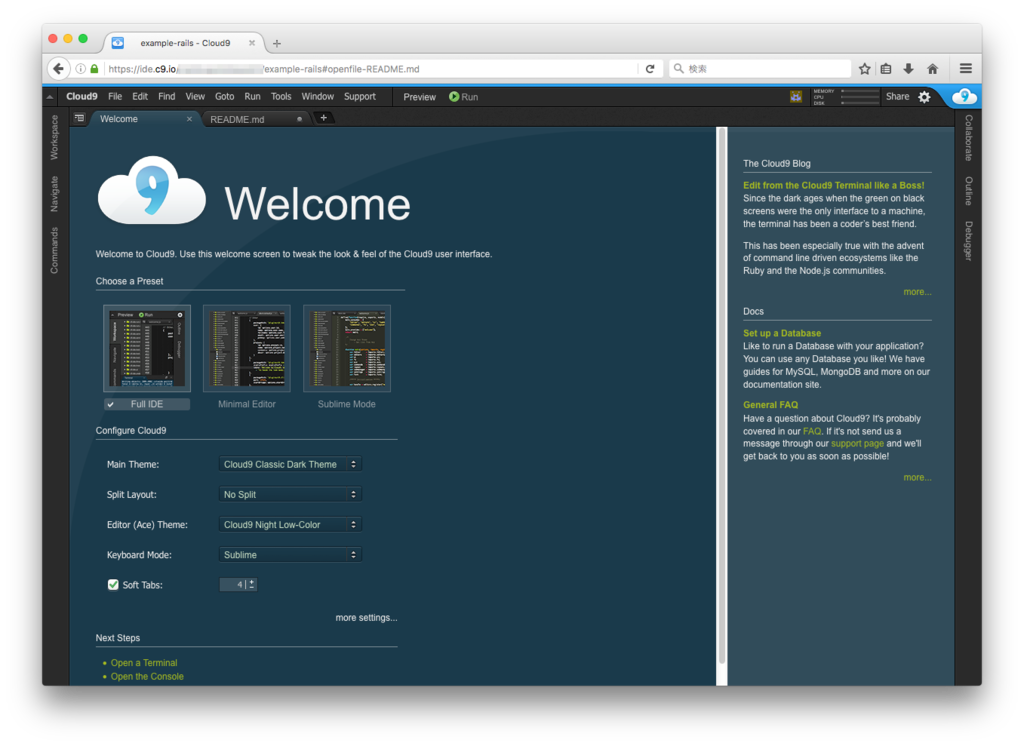Click the search magnifier icon

coord(679,69)
